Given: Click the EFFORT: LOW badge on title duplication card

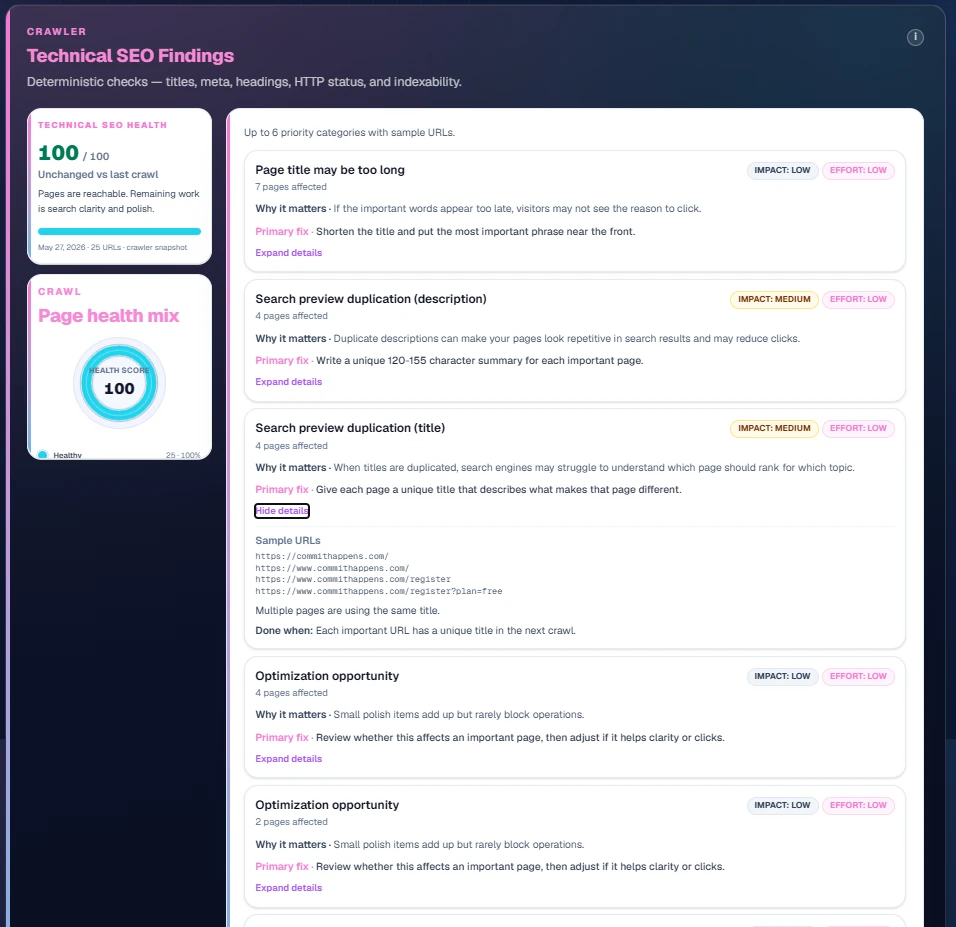Looking at the screenshot, I should pyautogui.click(x=858, y=428).
